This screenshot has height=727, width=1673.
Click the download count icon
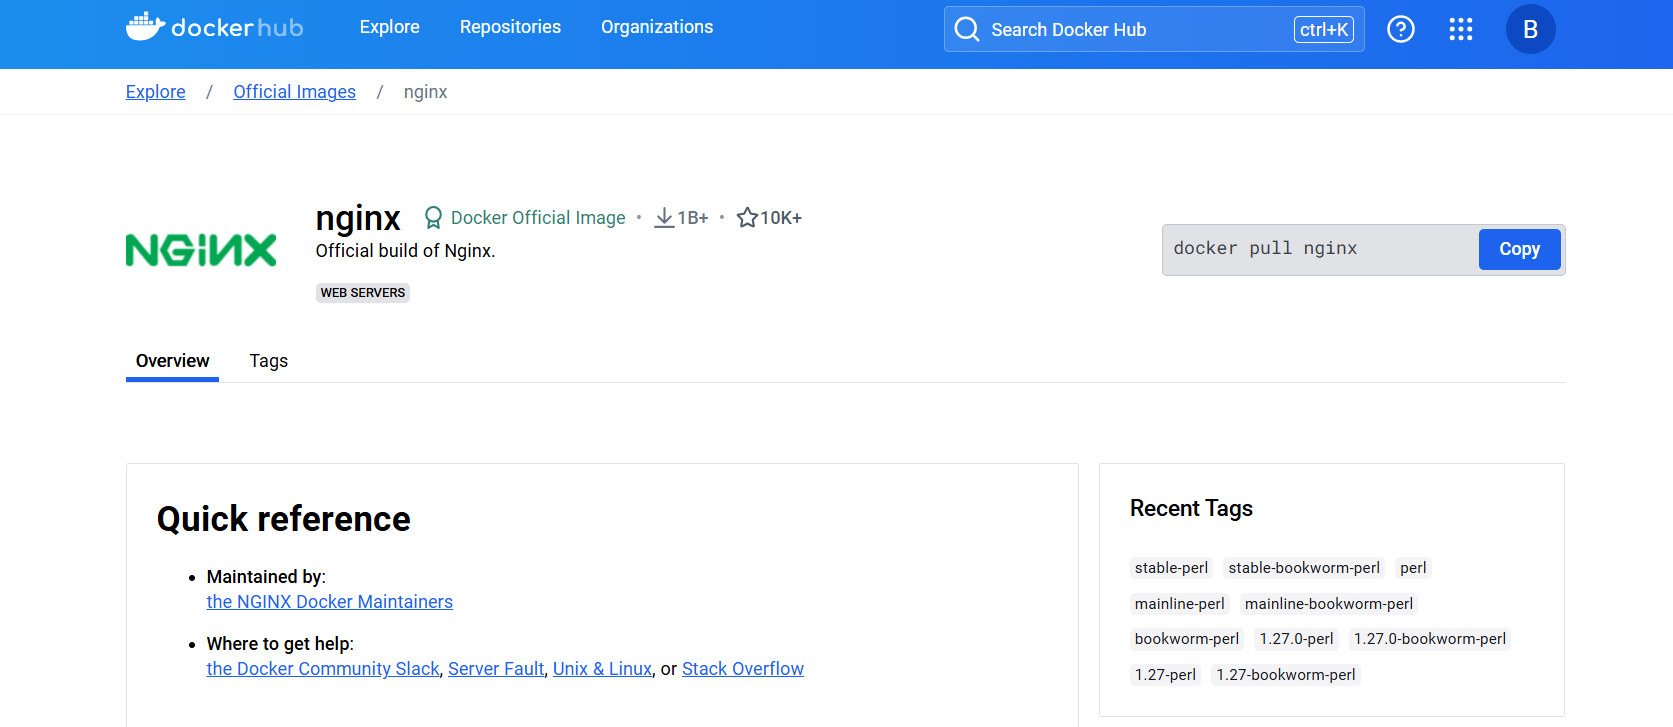(x=664, y=218)
